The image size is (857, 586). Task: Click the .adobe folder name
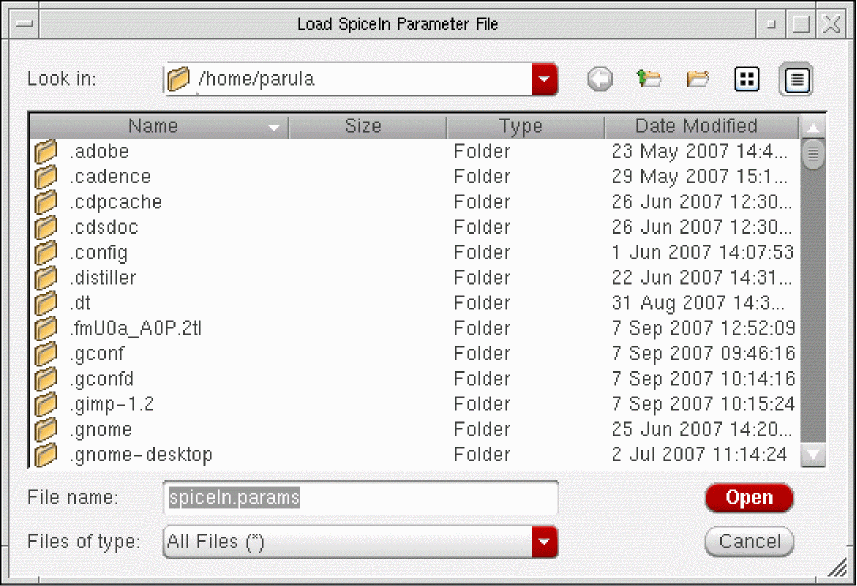tap(99, 151)
